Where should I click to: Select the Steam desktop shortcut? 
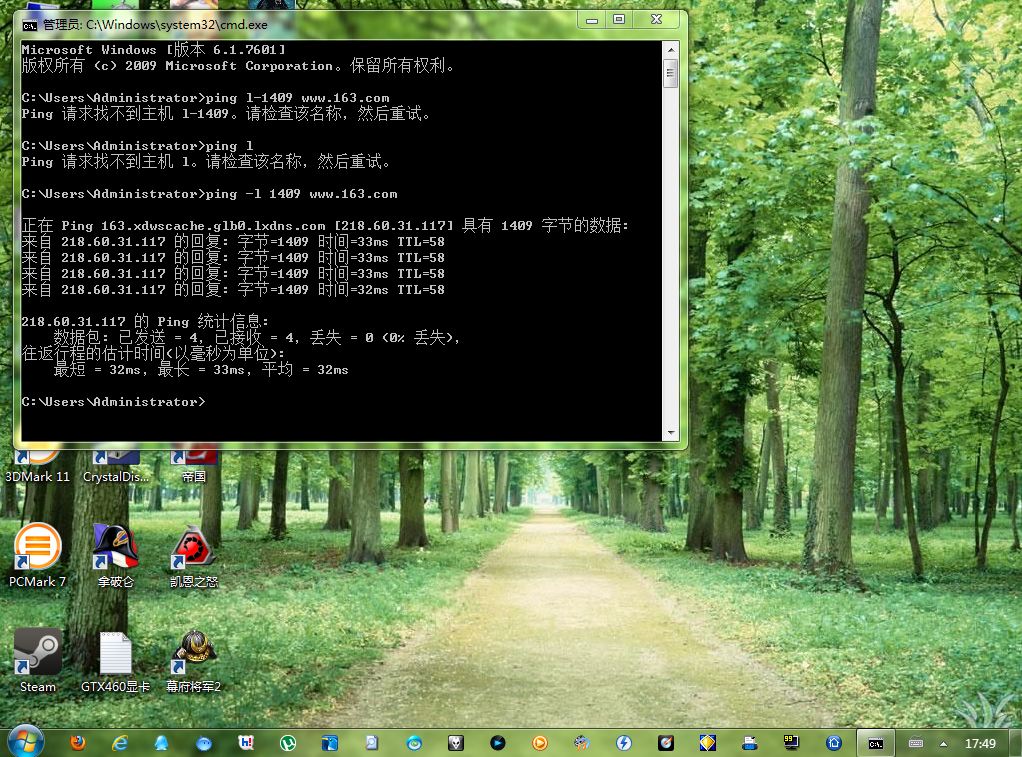point(37,661)
